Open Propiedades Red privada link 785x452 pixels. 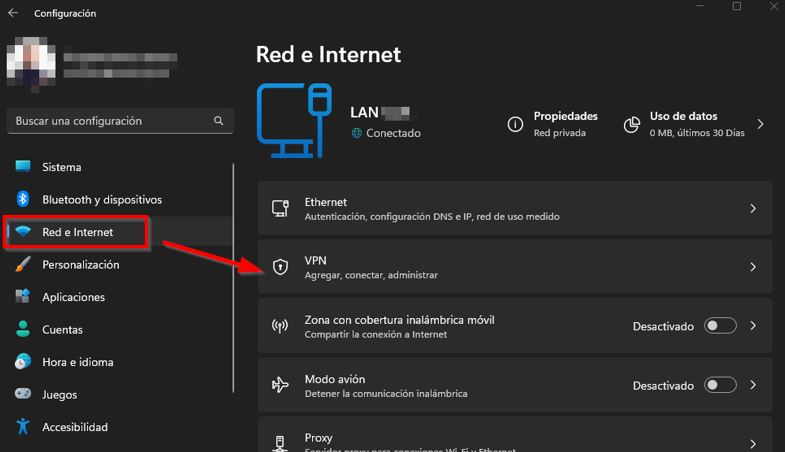(565, 123)
